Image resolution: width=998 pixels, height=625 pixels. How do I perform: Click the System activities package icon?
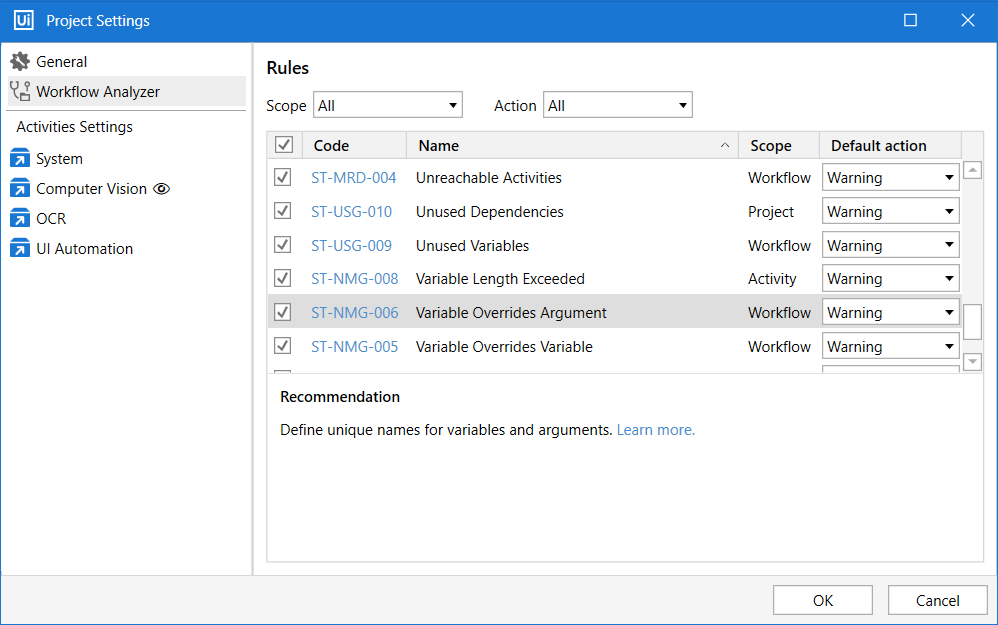[x=20, y=159]
